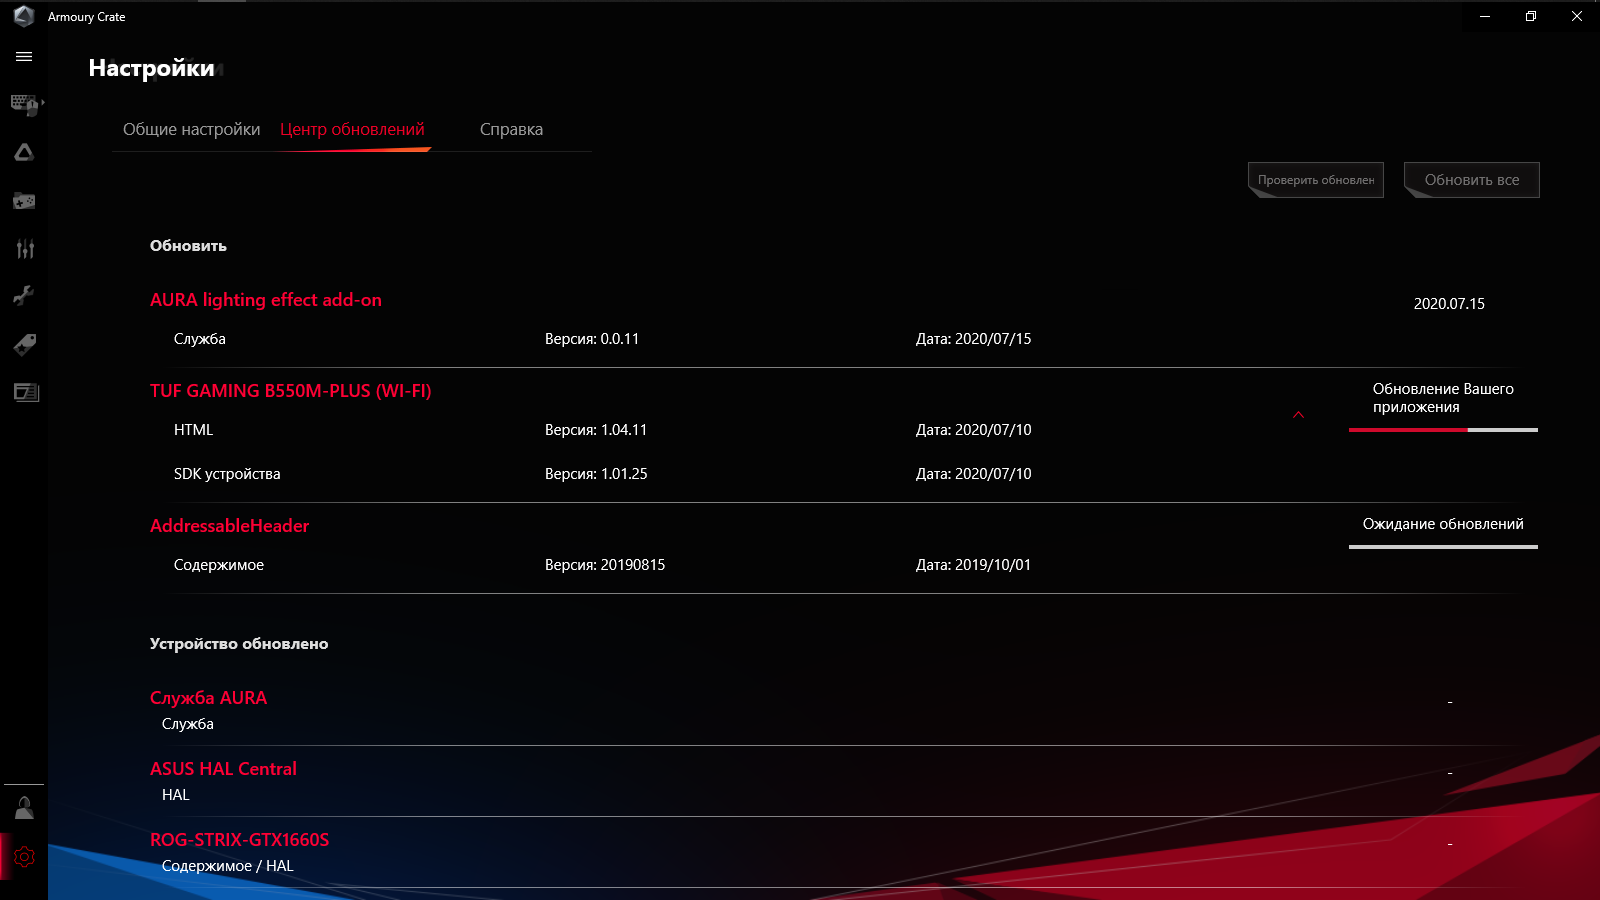
Task: Collapse the TUF GAMING B550M-PLUS chevron
Action: (x=1298, y=415)
